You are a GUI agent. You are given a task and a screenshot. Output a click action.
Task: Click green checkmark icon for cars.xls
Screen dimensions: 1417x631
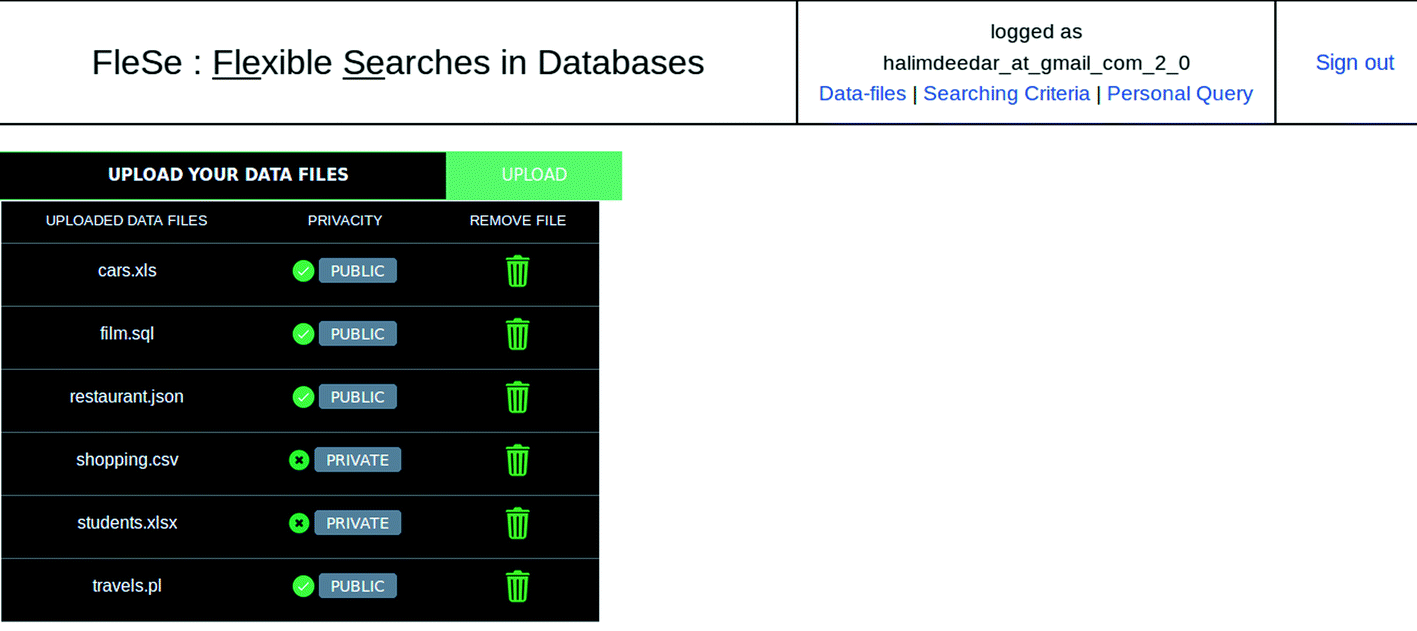303,271
